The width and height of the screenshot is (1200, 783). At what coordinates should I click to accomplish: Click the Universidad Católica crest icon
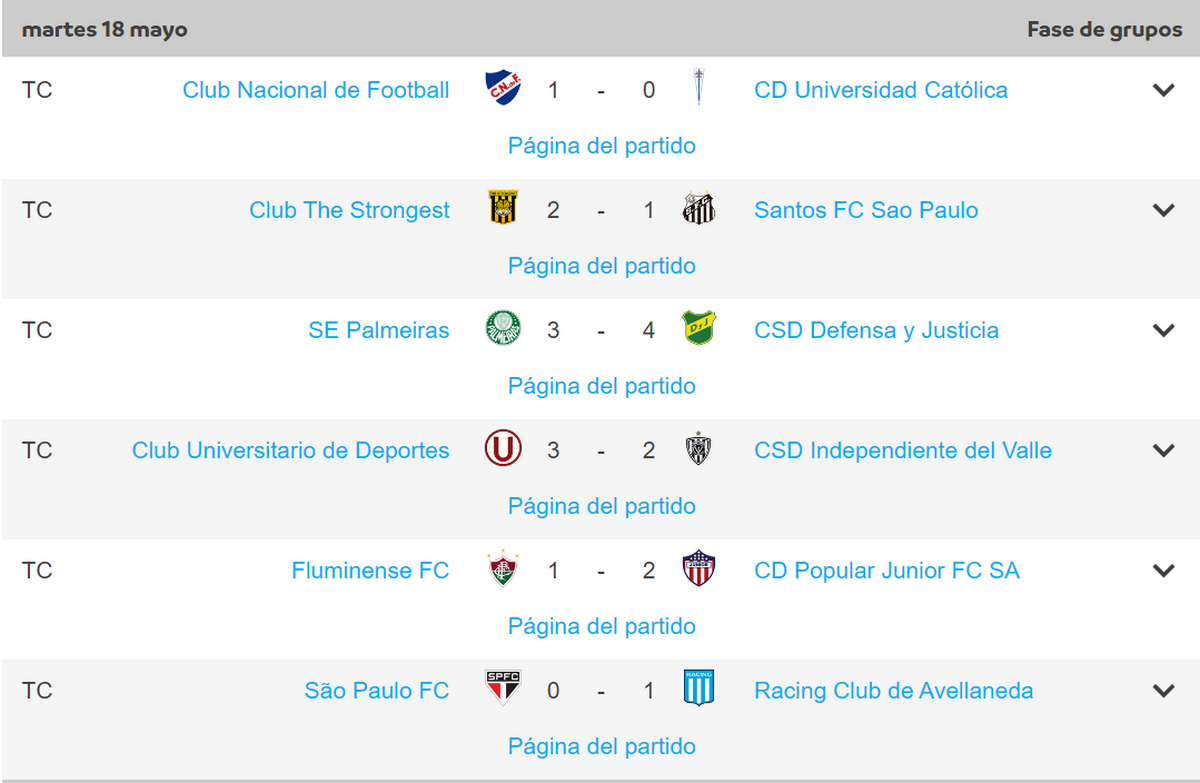point(698,89)
